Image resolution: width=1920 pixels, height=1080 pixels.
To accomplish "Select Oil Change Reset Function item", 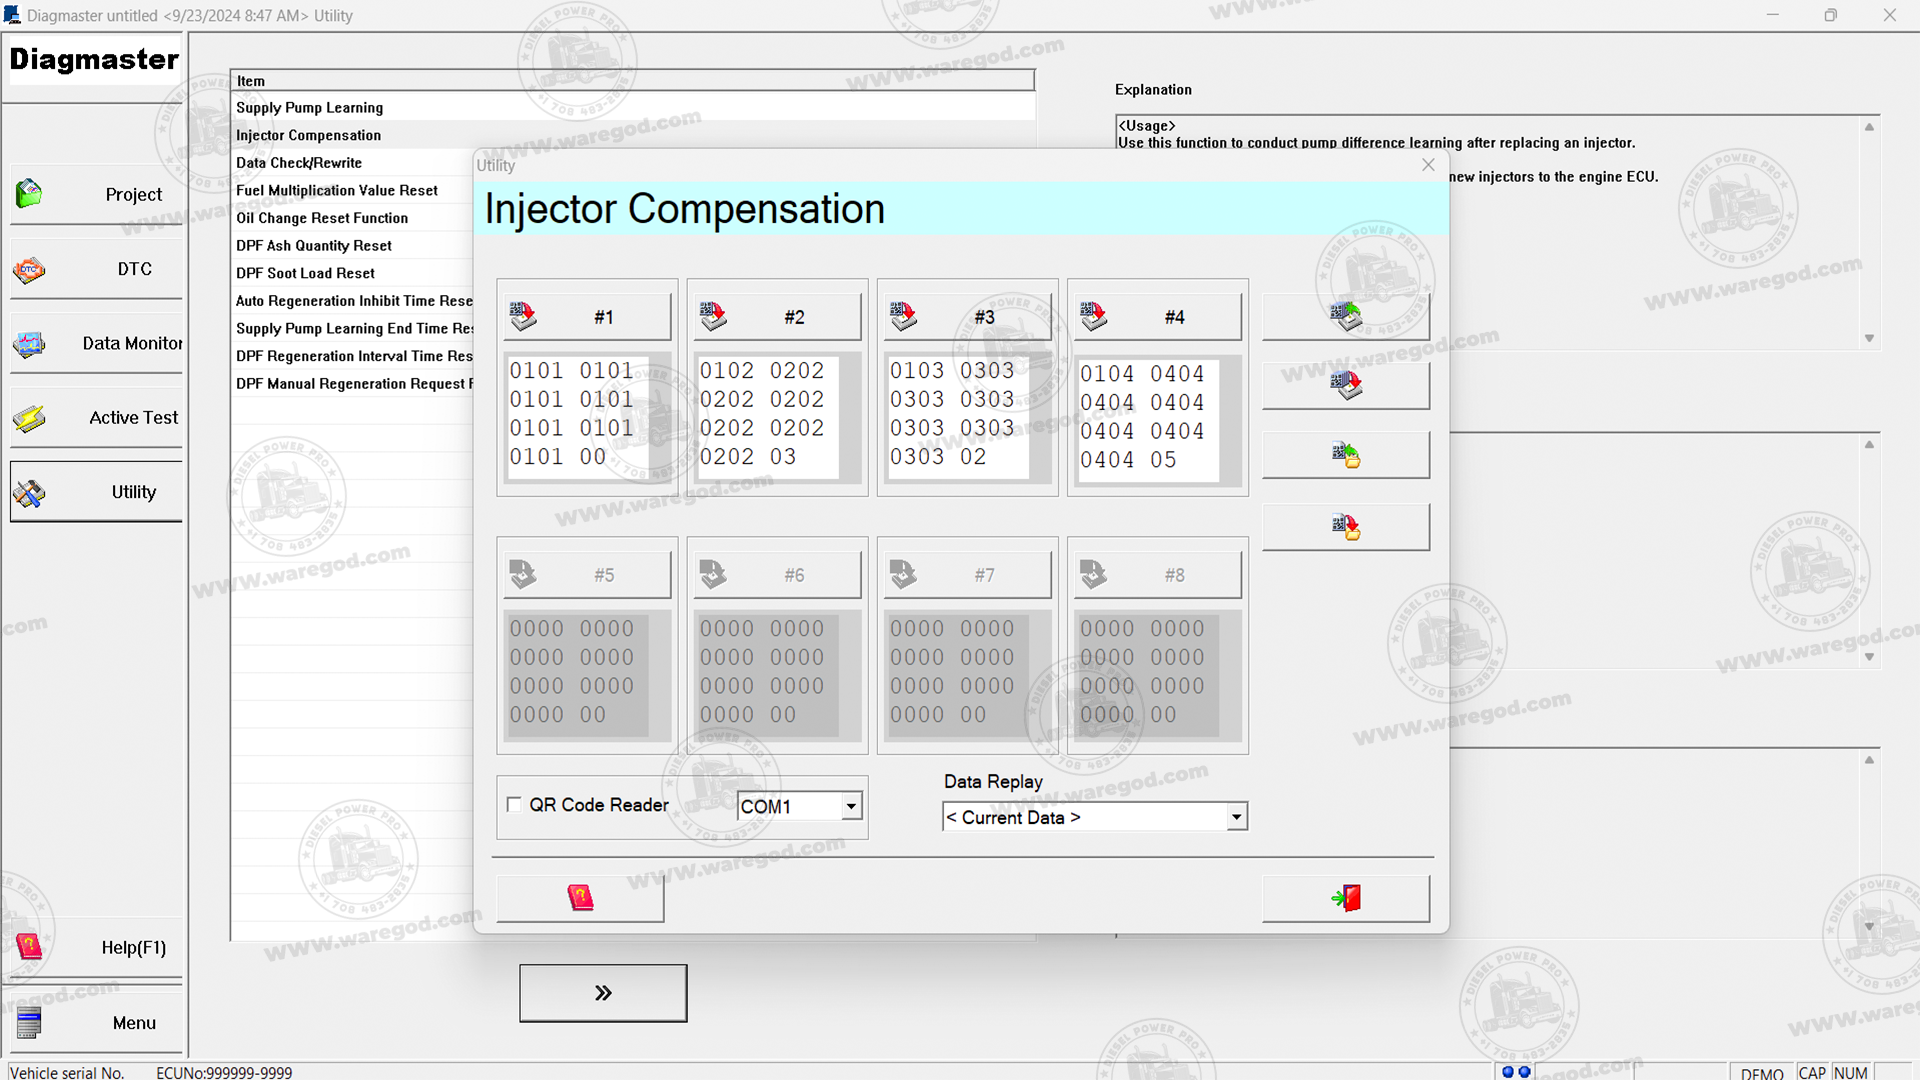I will 321,217.
